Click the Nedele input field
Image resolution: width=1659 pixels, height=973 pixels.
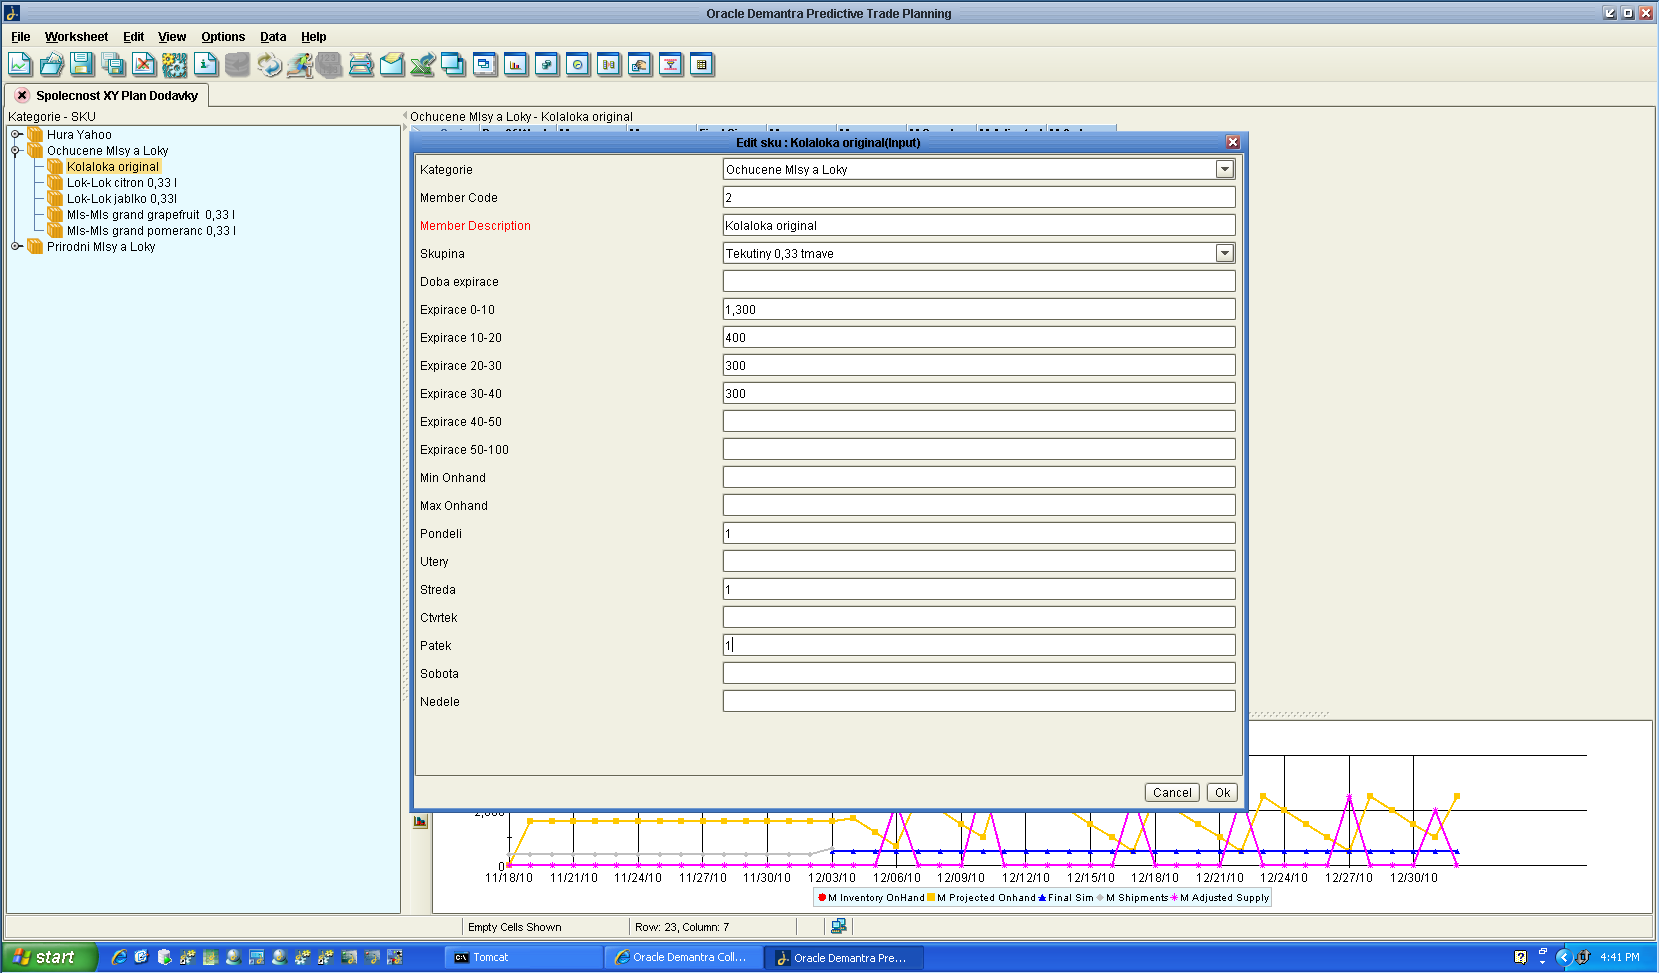979,701
